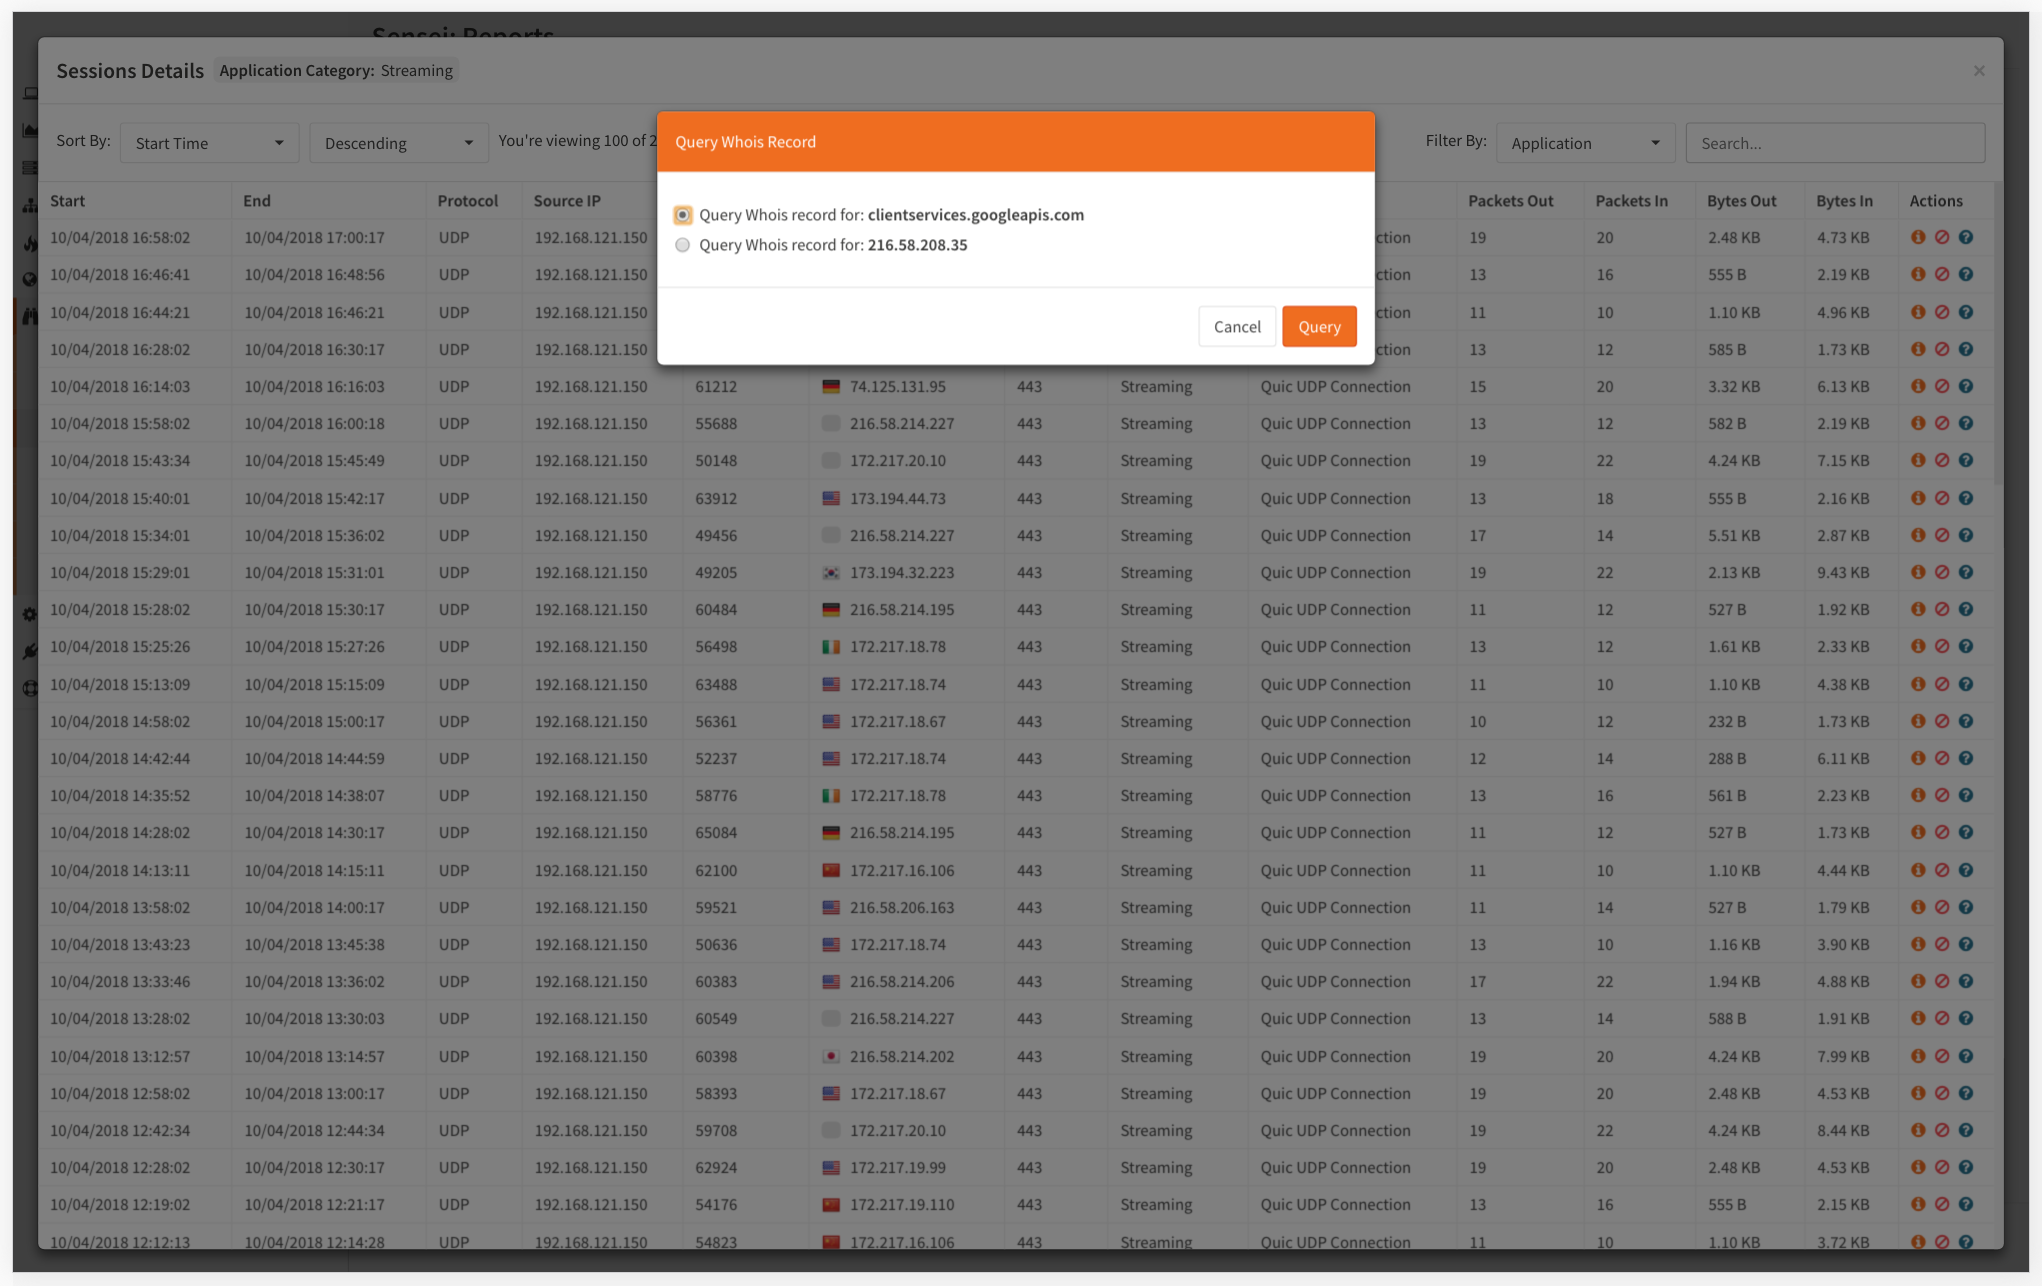Select Whois query for 216.58.208.35
The width and height of the screenshot is (2042, 1286).
pos(682,245)
